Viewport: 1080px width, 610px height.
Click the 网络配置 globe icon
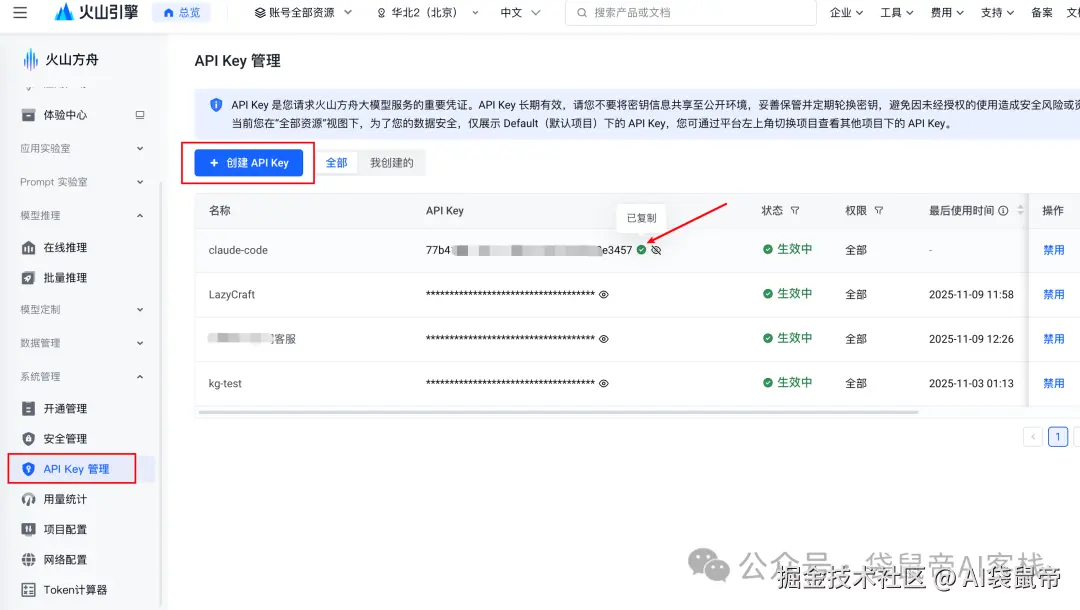[x=28, y=560]
